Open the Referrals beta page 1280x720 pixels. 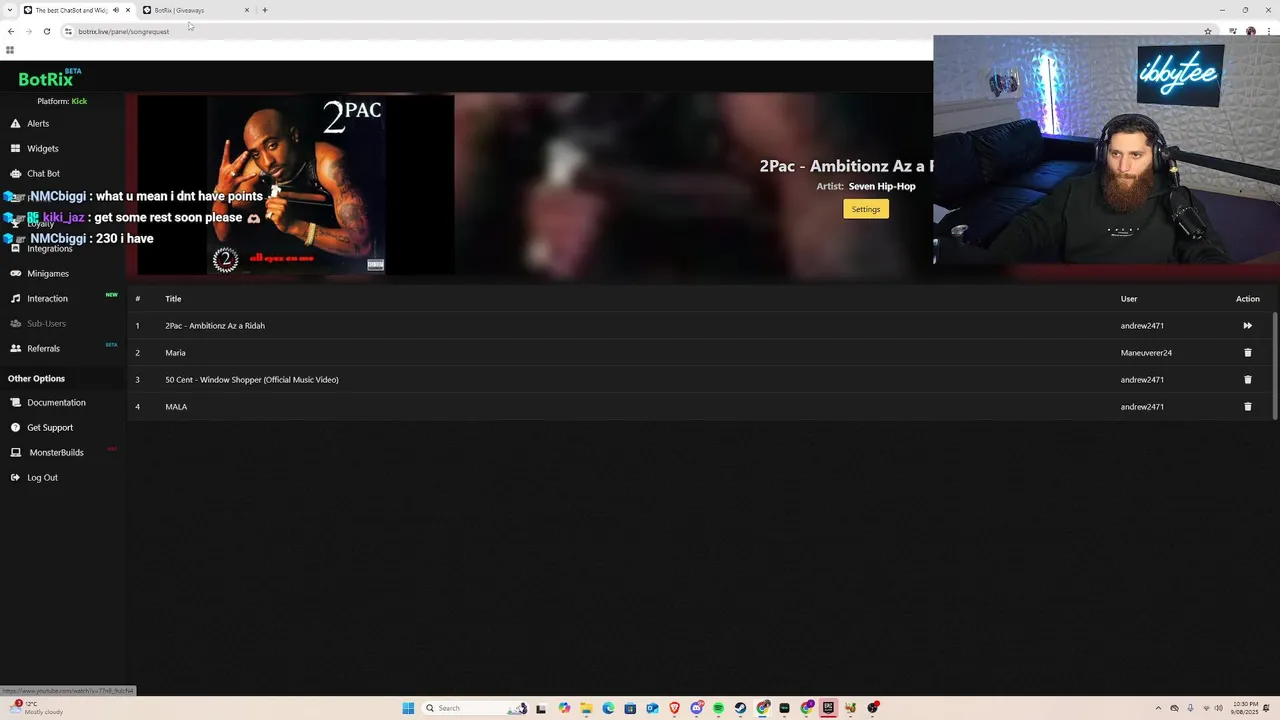point(43,348)
